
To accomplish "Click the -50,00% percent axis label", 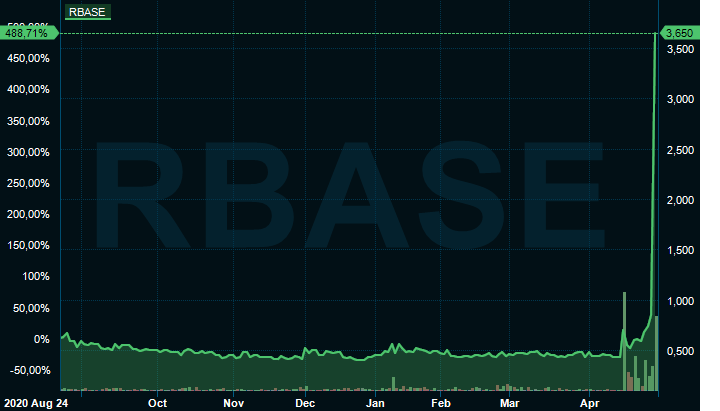I will pos(29,370).
